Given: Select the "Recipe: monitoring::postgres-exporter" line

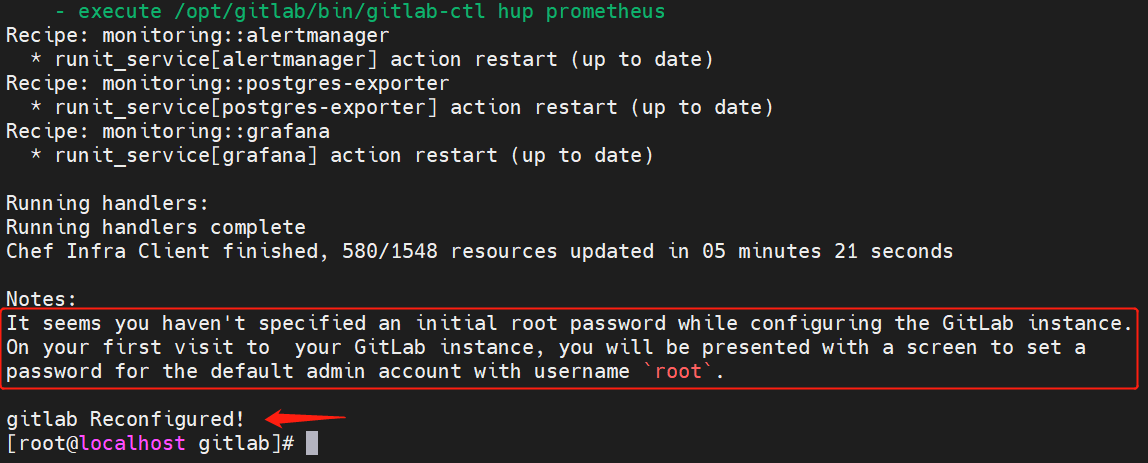Looking at the screenshot, I should (x=227, y=84).
